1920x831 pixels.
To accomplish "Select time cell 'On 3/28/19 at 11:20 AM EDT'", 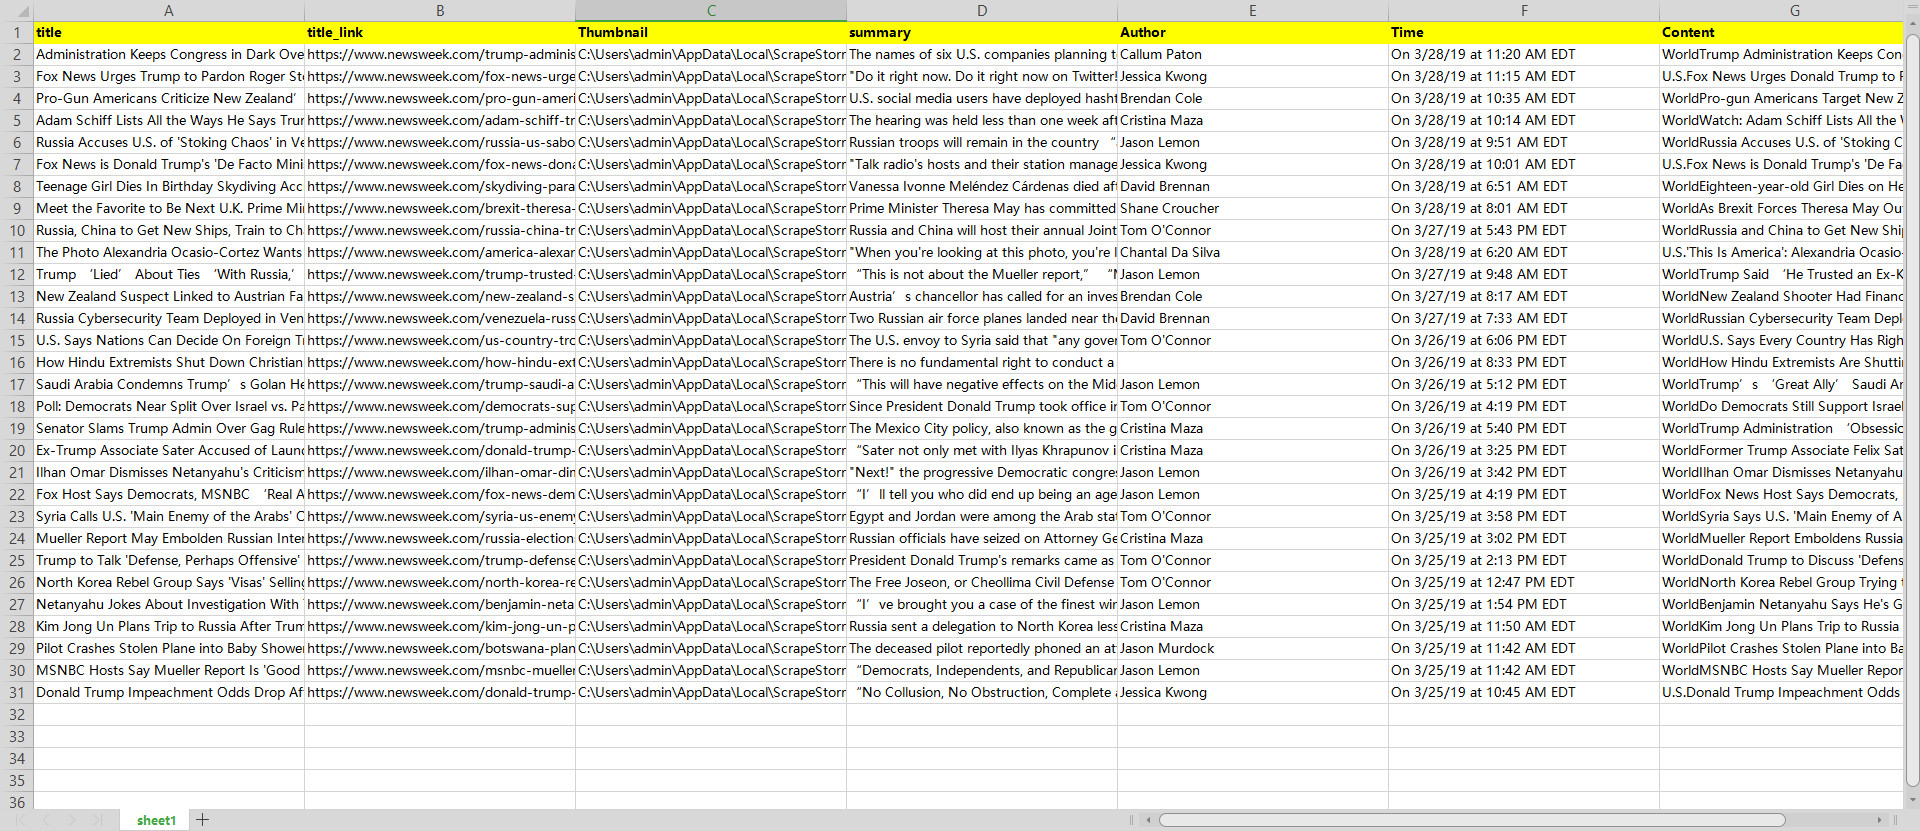I will point(1524,54).
